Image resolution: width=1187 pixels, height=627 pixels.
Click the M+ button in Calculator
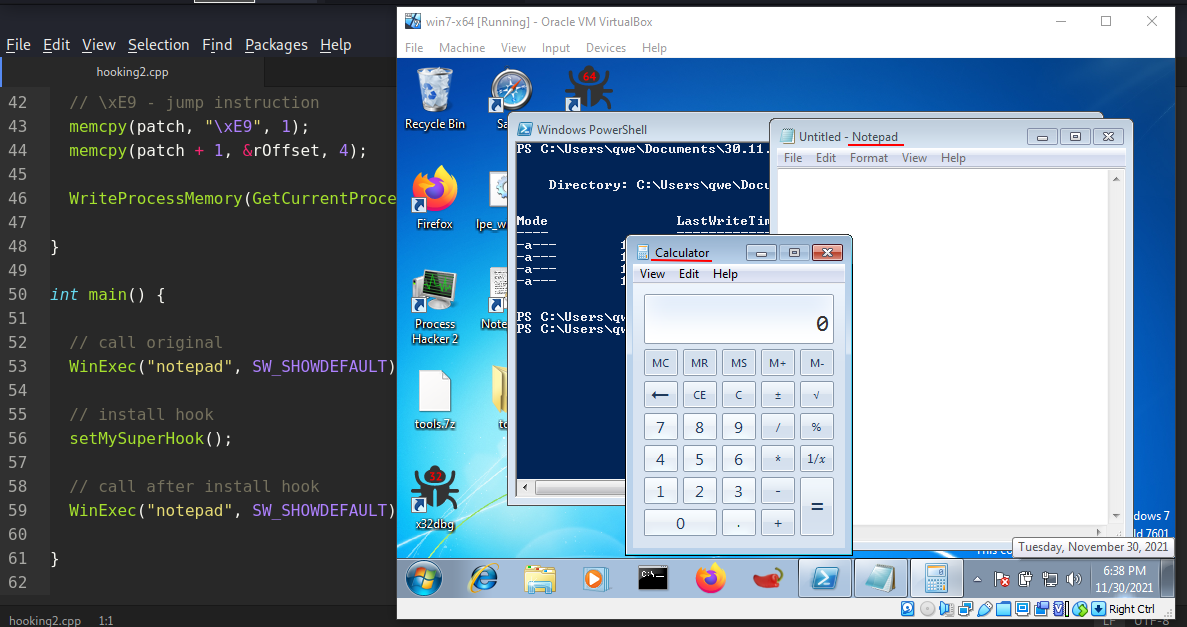click(x=777, y=363)
